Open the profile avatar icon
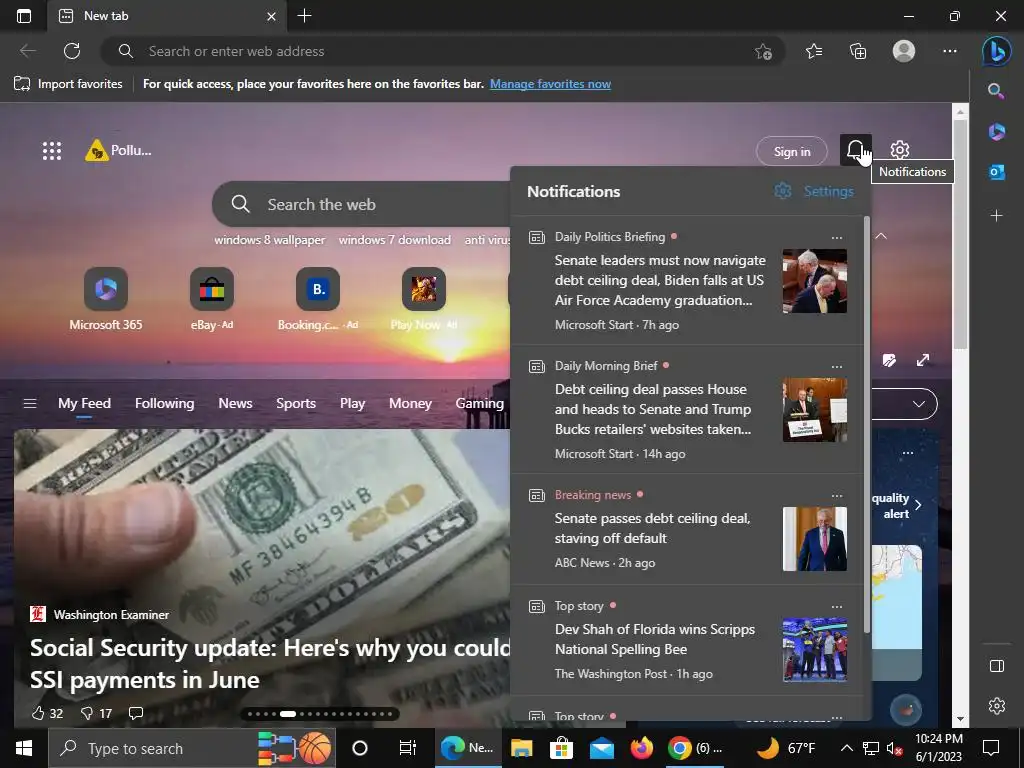 coord(904,51)
